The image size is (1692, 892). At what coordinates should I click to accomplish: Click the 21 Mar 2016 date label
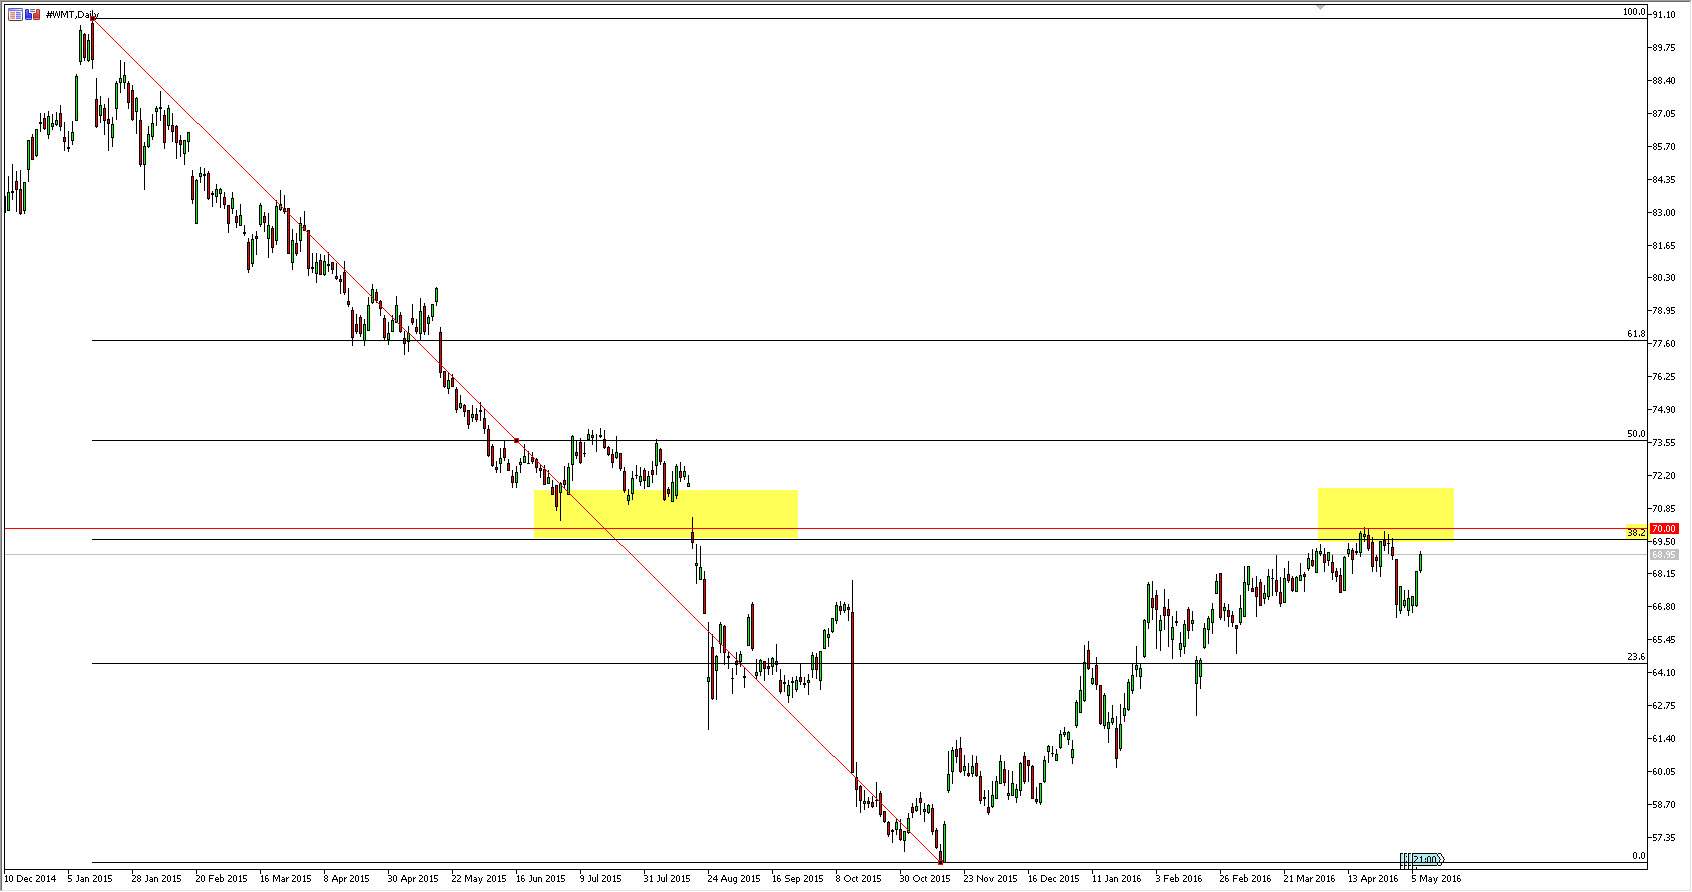tap(1309, 879)
